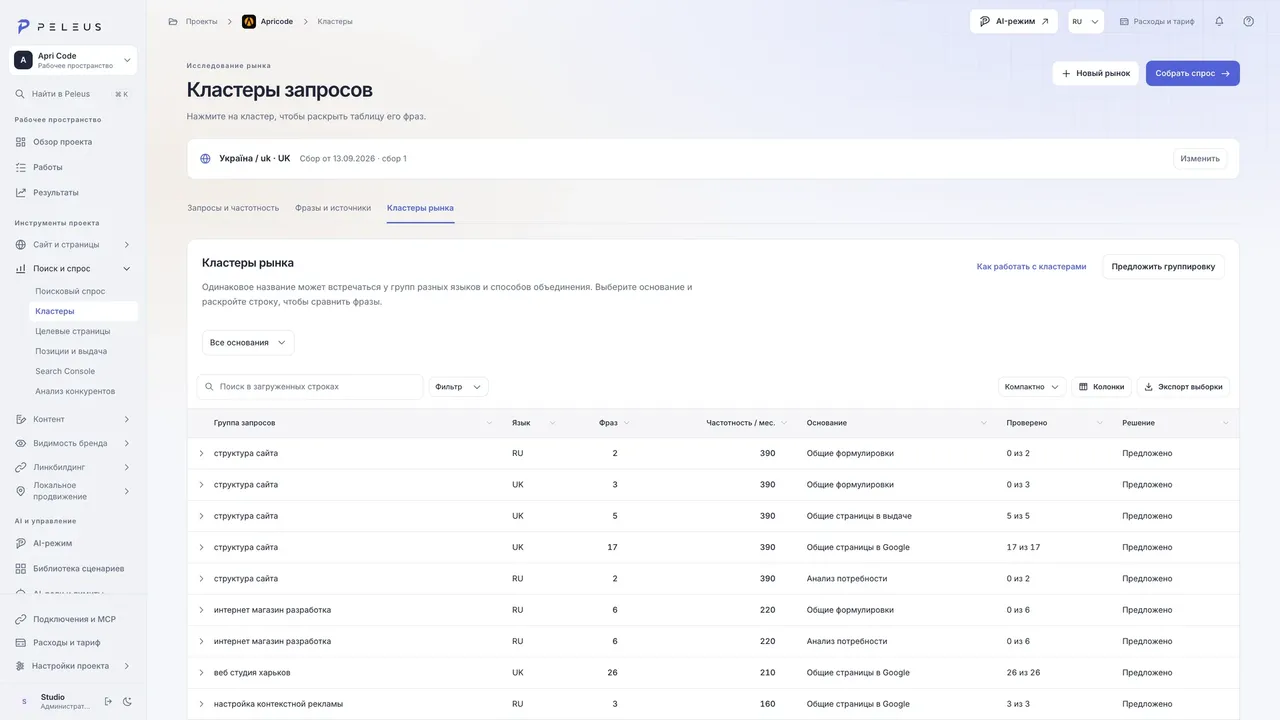Screen dimensions: 1280x720
Task: Click the notifications bell icon
Action: (x=1219, y=21)
